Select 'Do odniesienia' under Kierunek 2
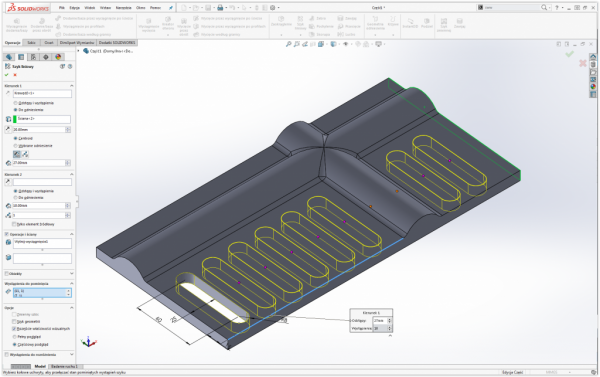Screen dimensions: 600x377 click(x=16, y=197)
